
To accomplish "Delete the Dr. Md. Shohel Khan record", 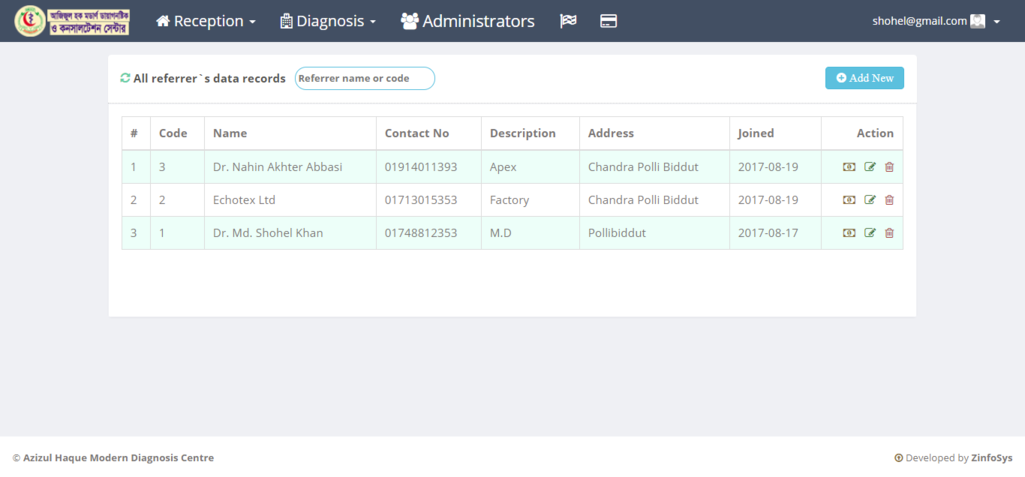I will pos(889,233).
